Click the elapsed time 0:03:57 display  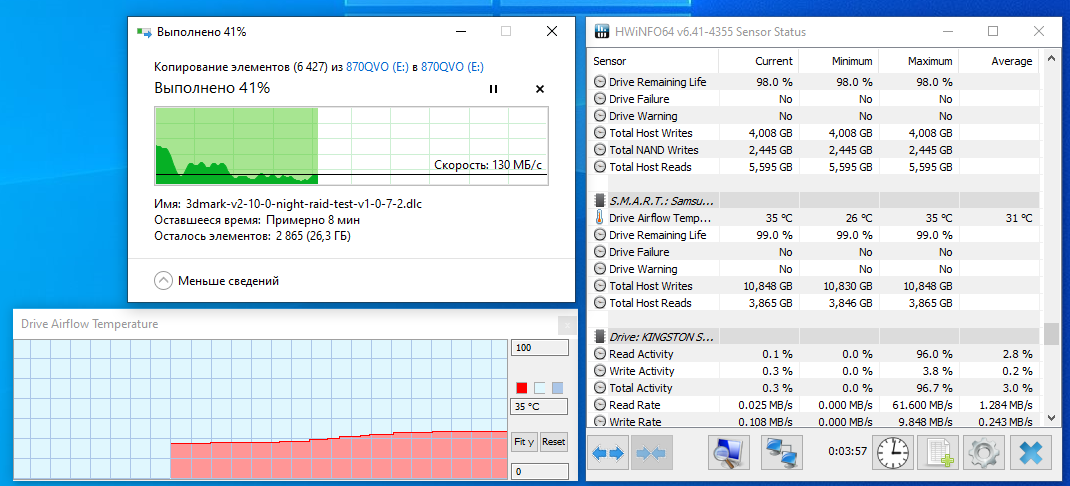coord(847,451)
